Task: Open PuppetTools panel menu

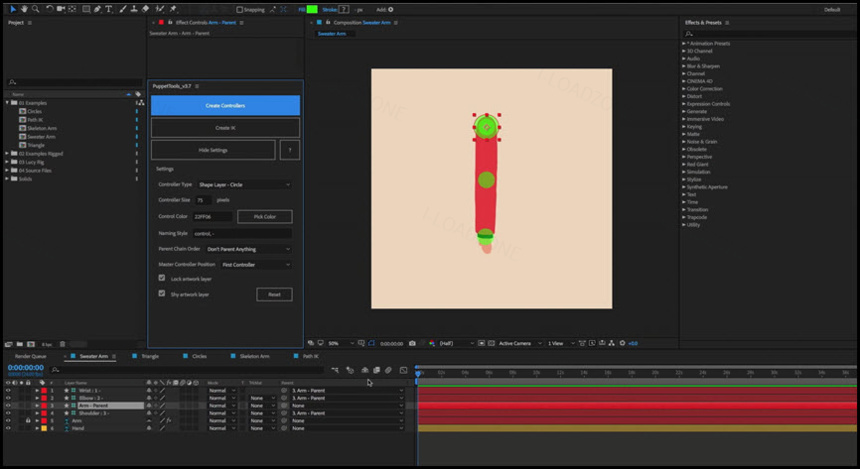Action: (197, 86)
